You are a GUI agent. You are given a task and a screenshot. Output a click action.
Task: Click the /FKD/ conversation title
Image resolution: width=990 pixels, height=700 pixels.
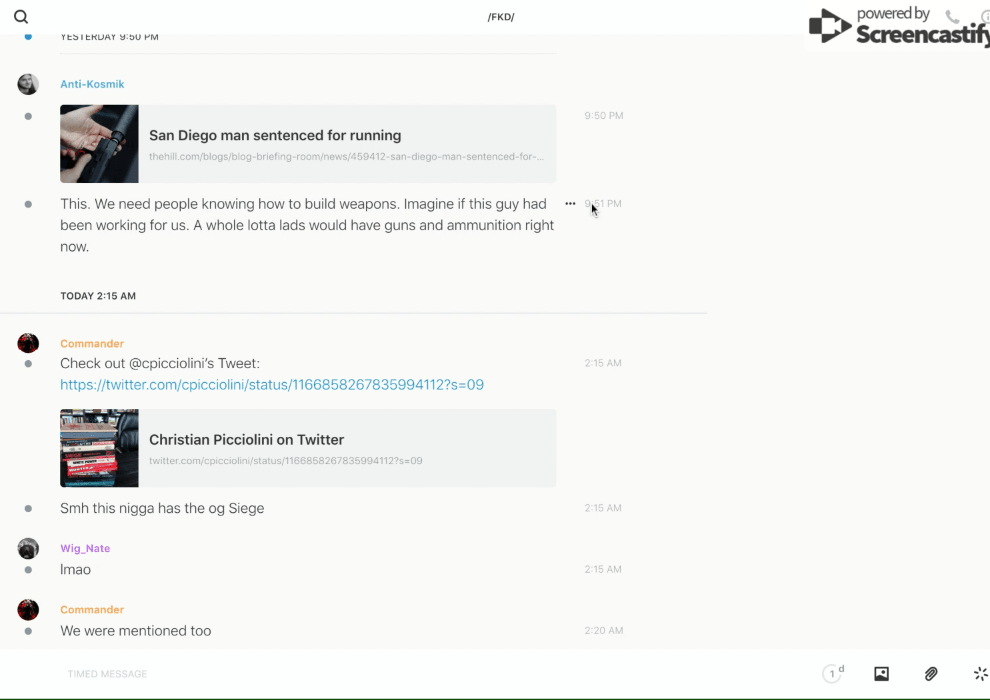point(500,17)
